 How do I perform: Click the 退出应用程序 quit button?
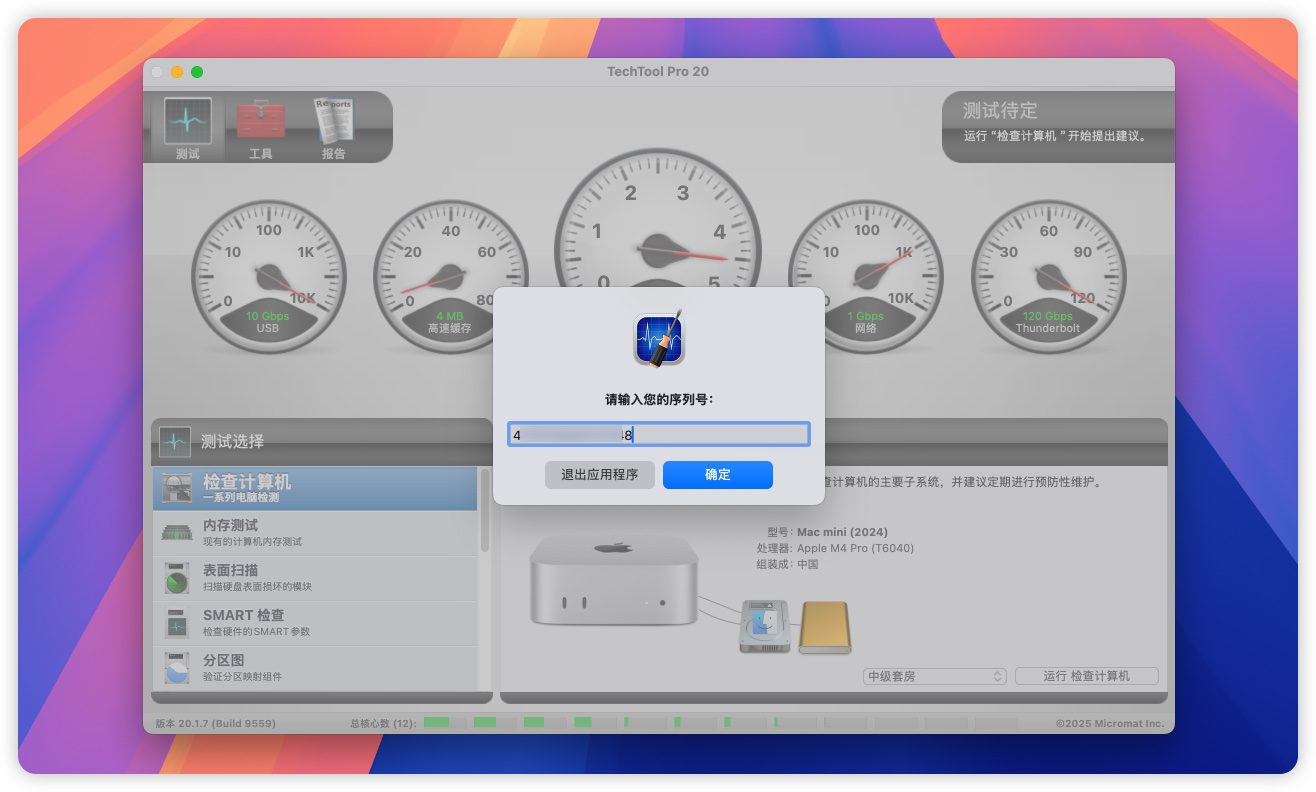(600, 475)
